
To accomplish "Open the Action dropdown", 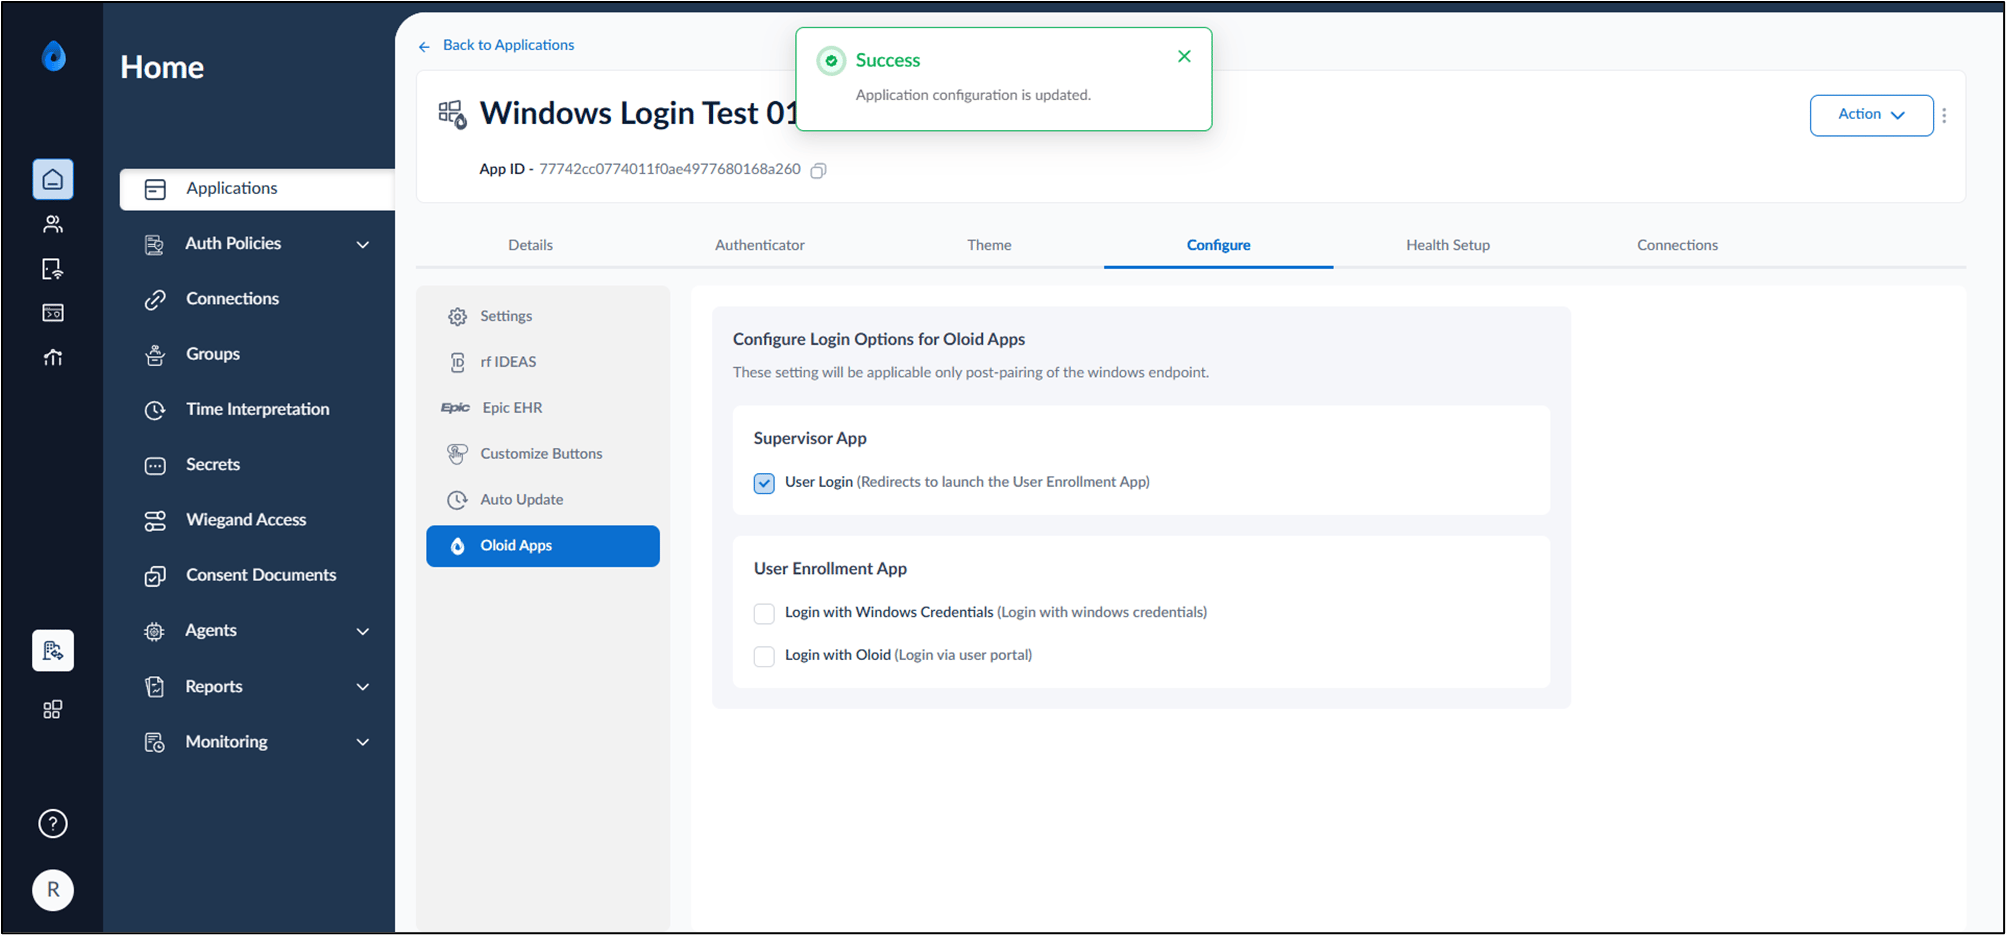I will [x=1871, y=115].
